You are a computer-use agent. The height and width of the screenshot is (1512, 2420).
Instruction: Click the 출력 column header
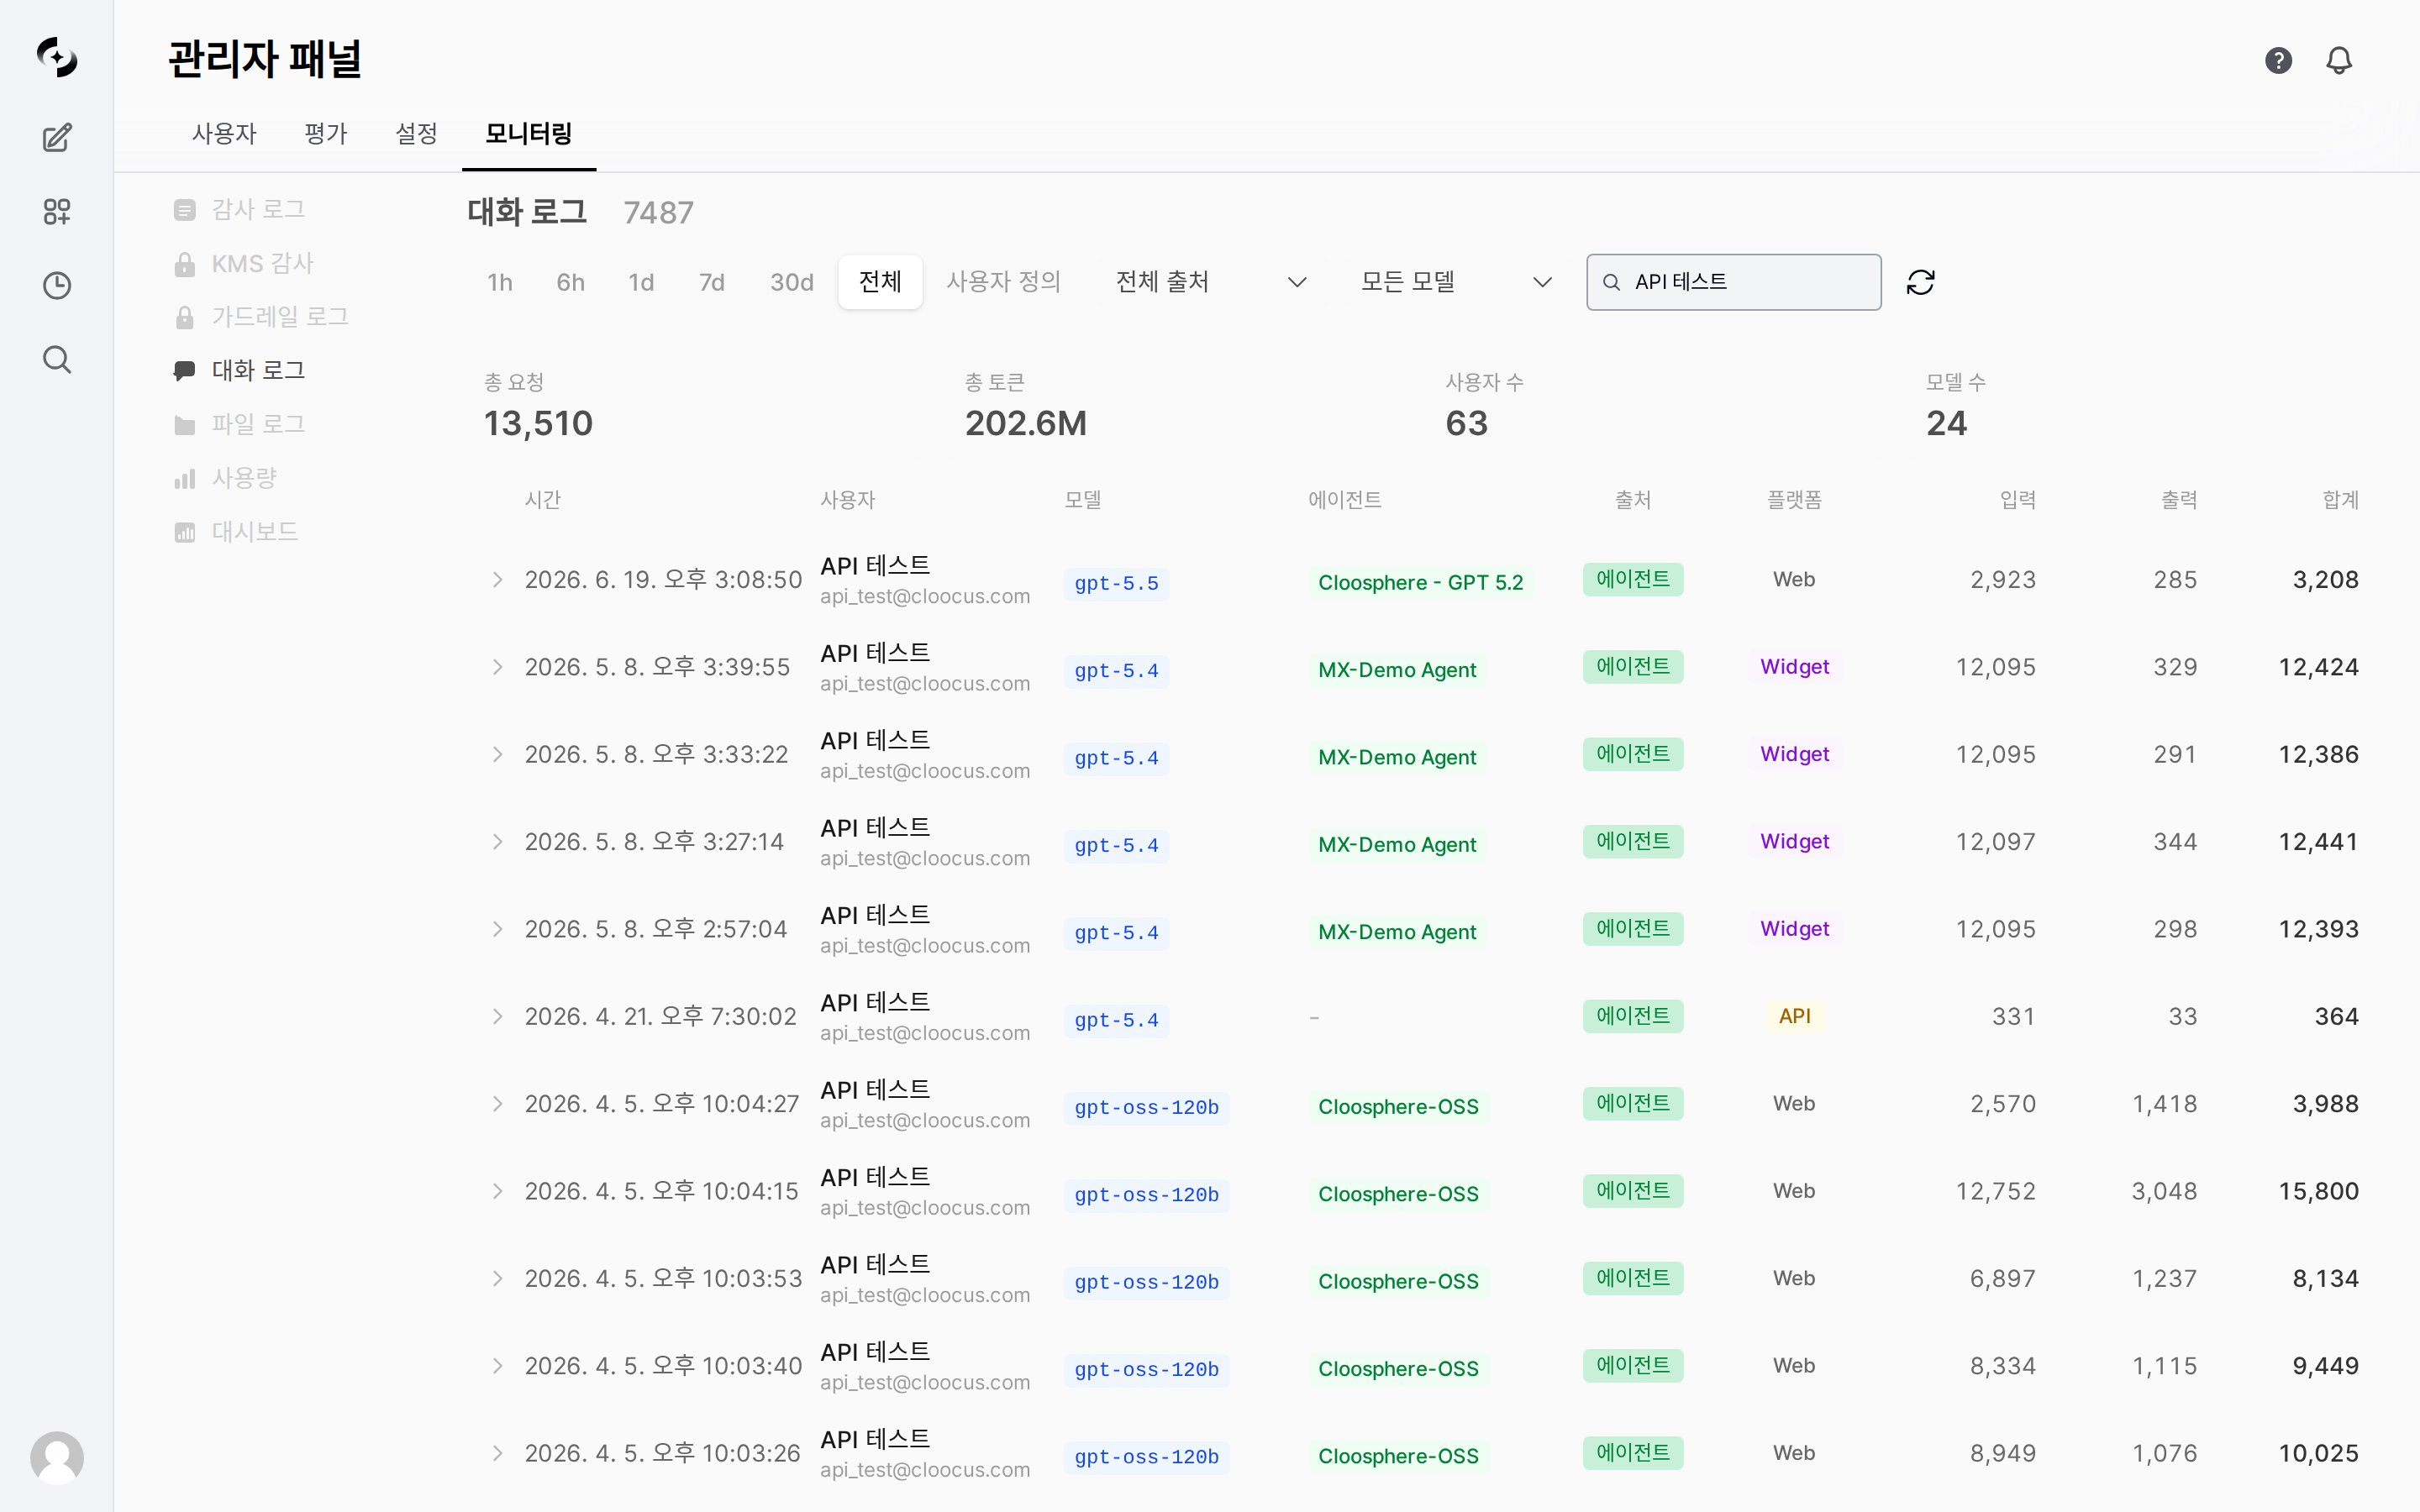(x=2178, y=500)
